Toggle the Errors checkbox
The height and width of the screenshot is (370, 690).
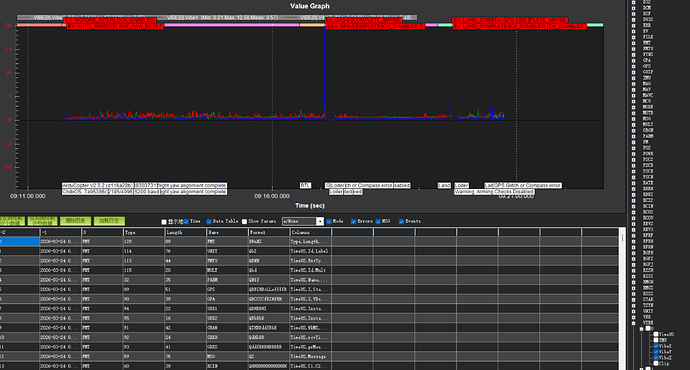353,221
